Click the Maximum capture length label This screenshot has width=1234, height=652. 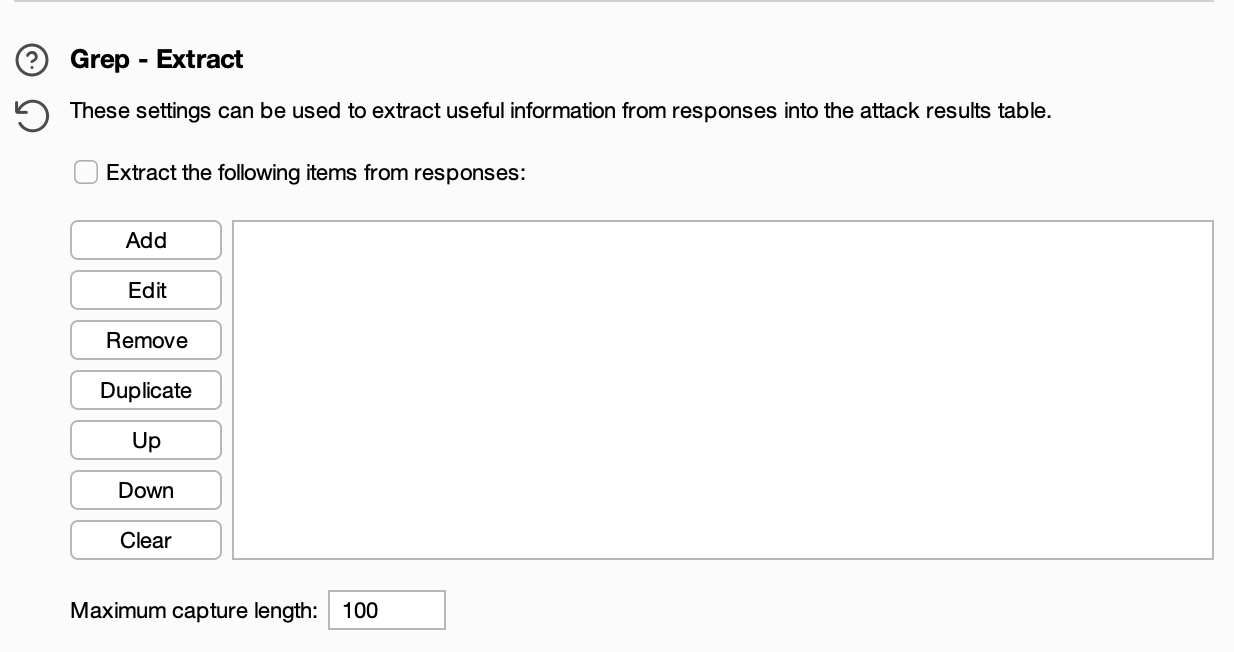tap(193, 610)
